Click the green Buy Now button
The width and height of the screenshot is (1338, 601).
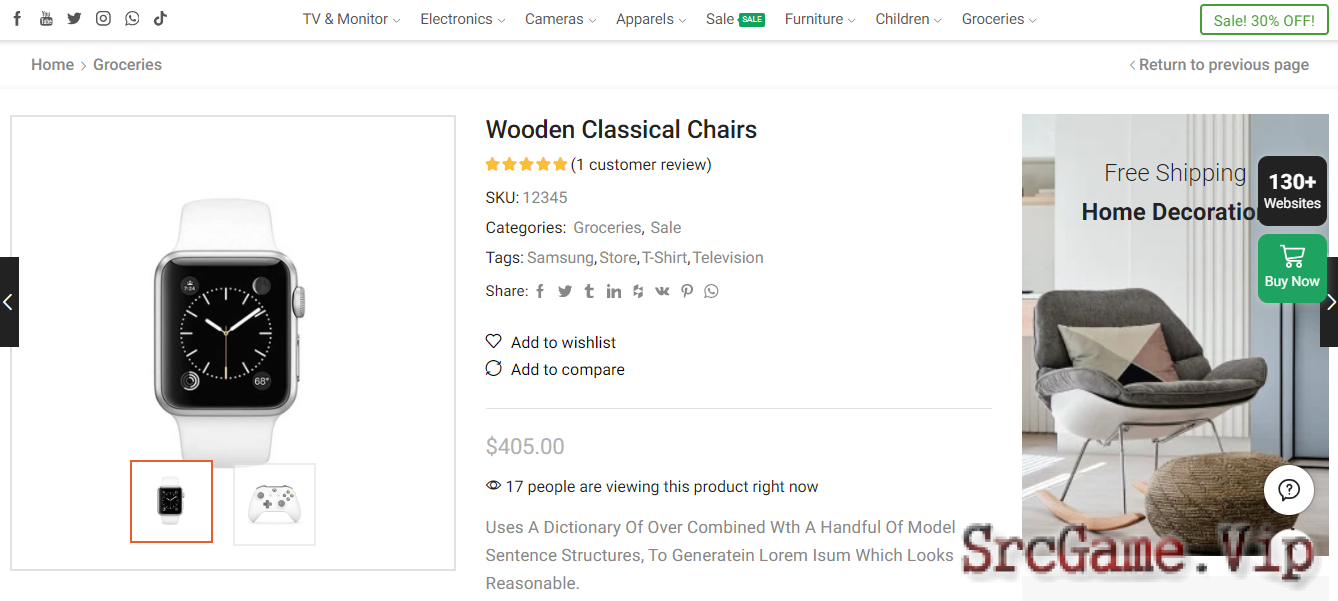tap(1292, 268)
